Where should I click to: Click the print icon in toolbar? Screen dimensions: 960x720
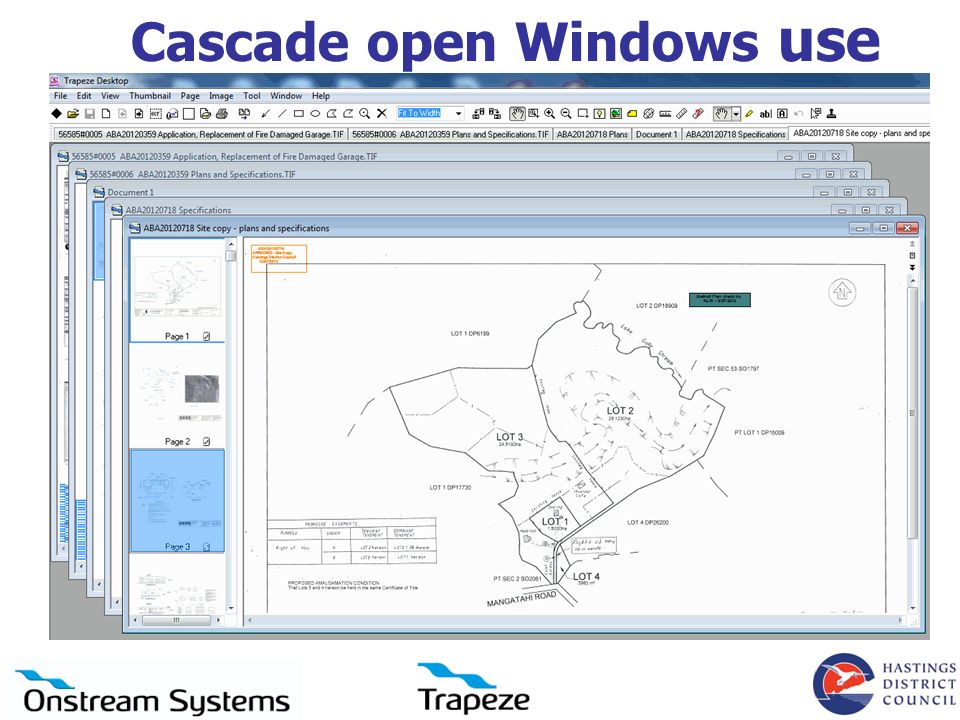tap(222, 113)
